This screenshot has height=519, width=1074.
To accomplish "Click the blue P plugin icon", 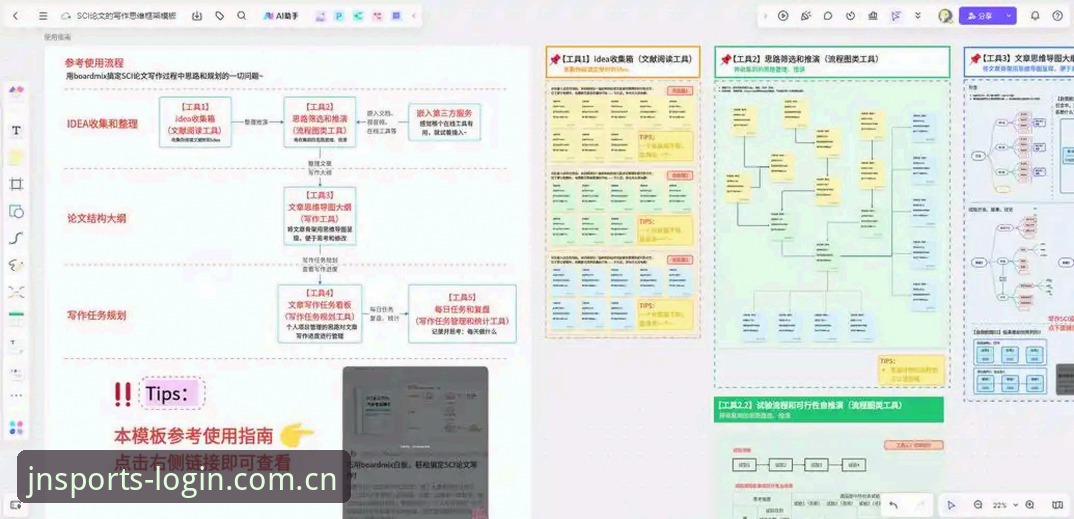I will click(x=339, y=16).
